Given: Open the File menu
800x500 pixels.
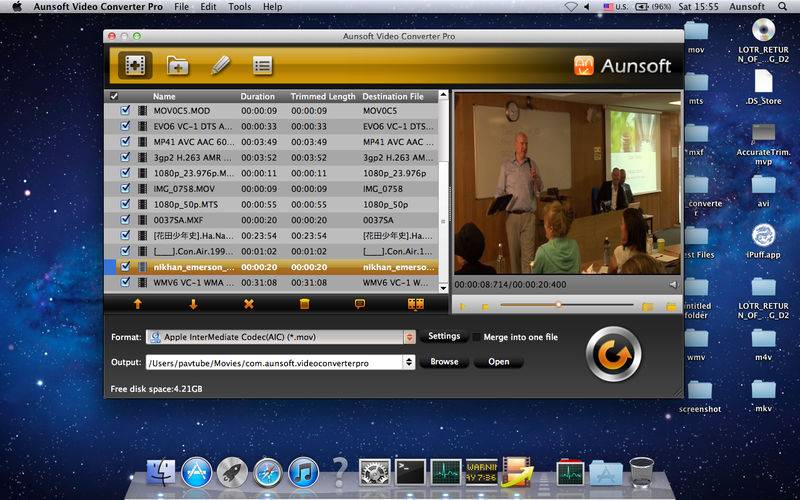Looking at the screenshot, I should pos(181,7).
